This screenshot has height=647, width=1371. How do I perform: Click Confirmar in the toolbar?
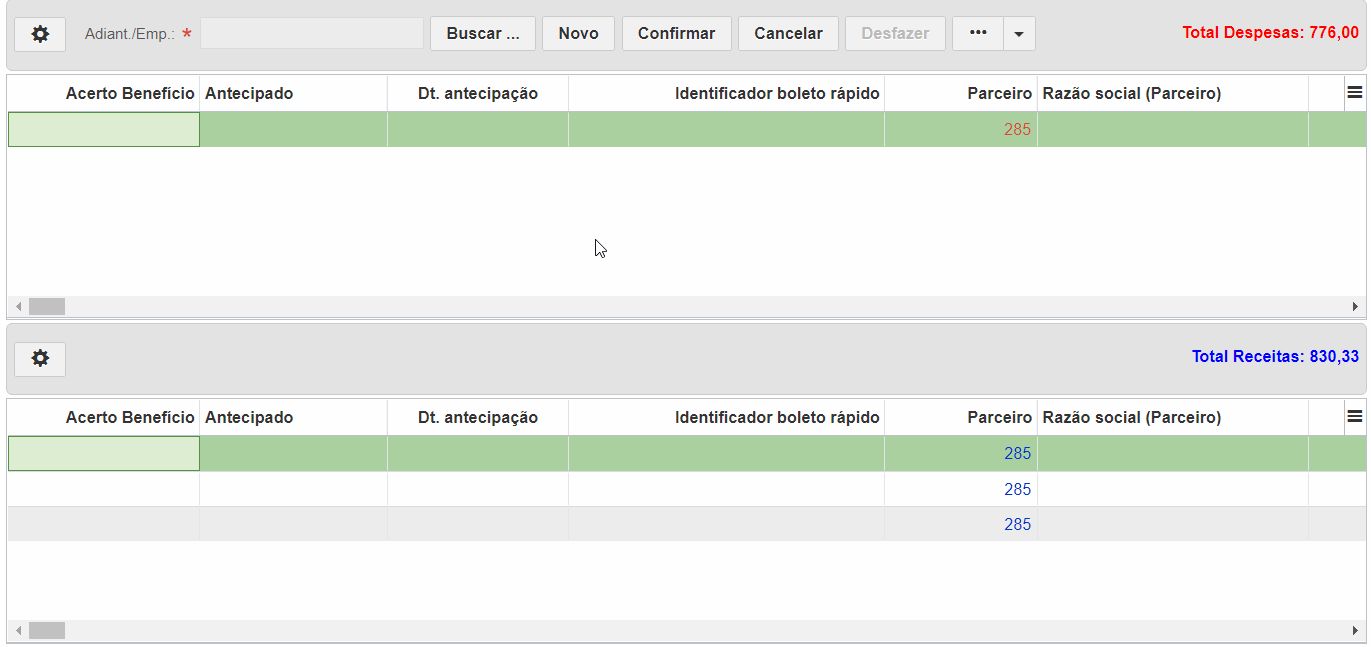[x=677, y=34]
